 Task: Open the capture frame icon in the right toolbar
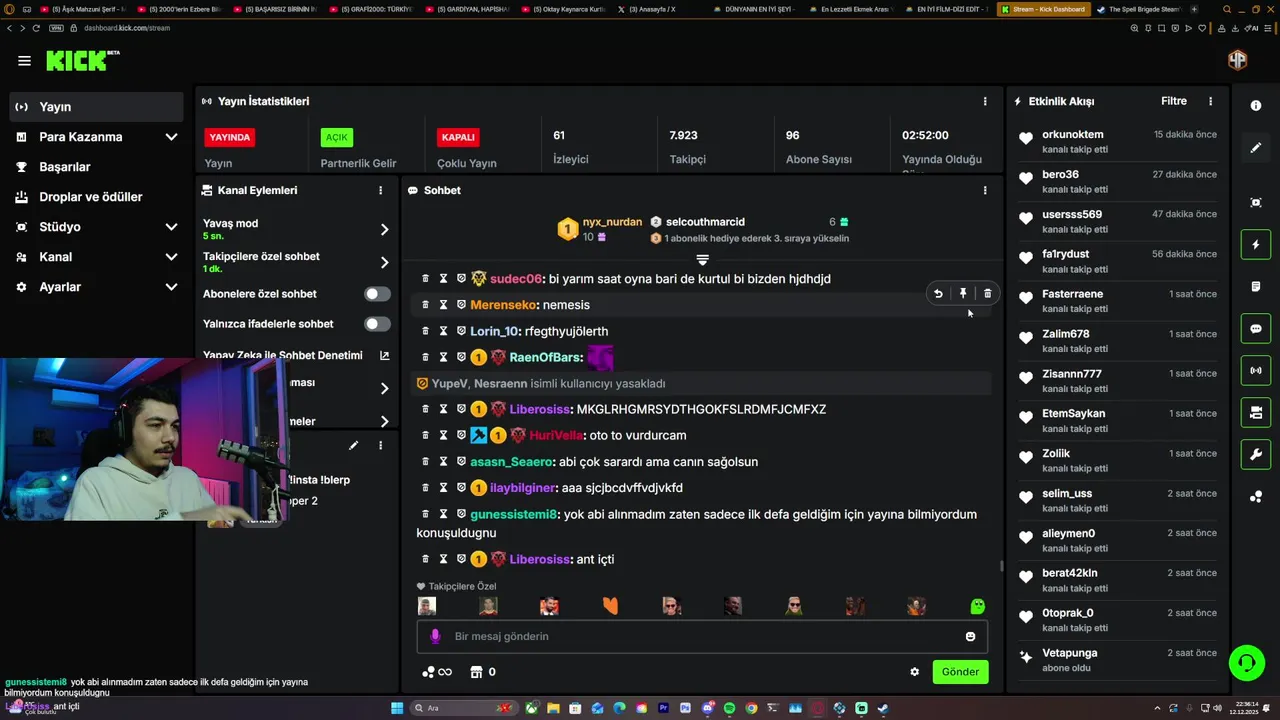coord(1256,203)
